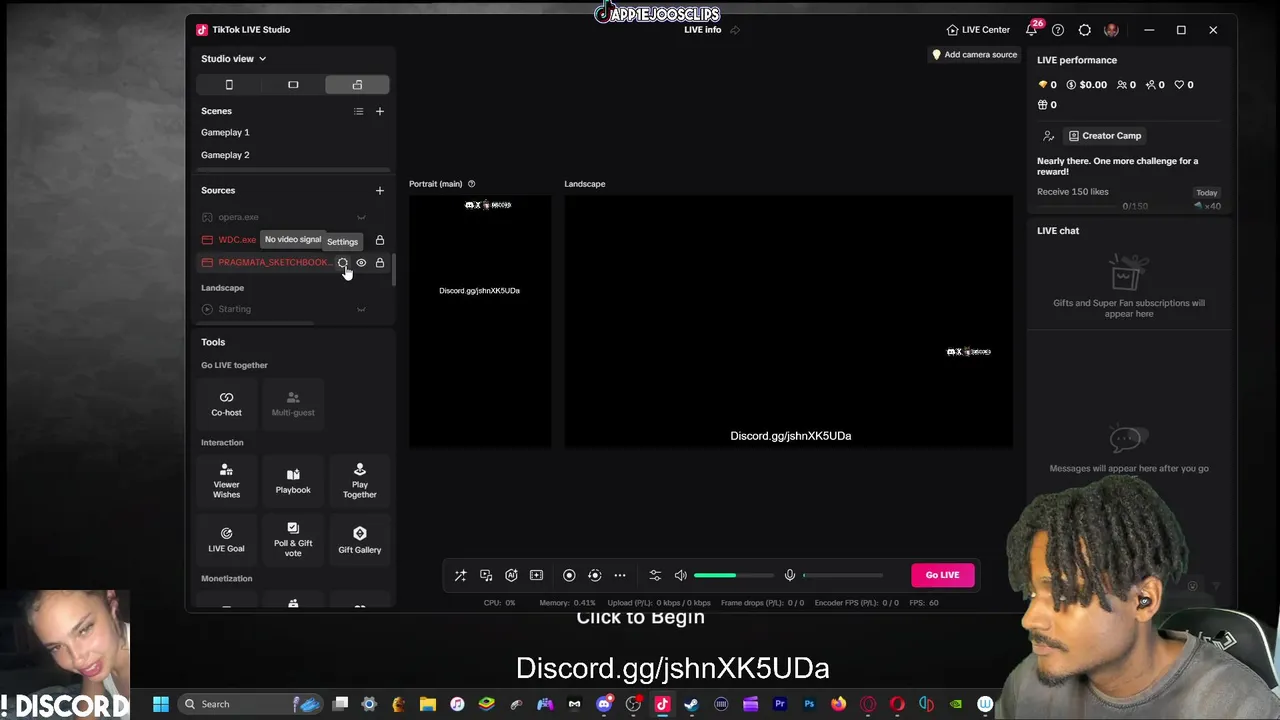The height and width of the screenshot is (720, 1280).
Task: Open the audio mixer sliders icon
Action: (655, 575)
